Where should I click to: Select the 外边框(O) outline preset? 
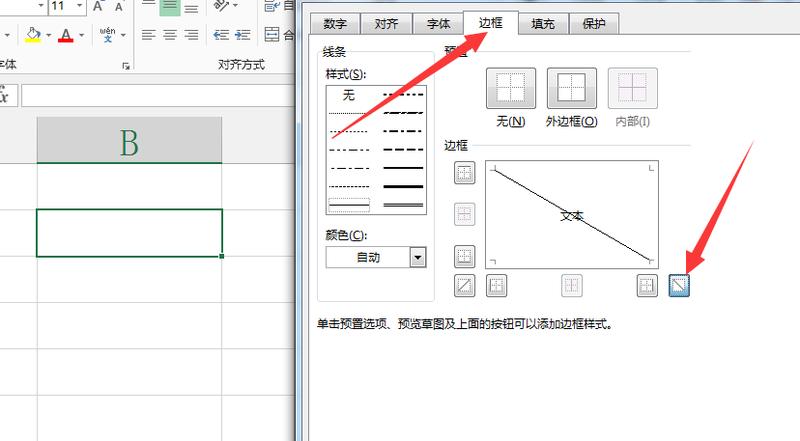571,88
